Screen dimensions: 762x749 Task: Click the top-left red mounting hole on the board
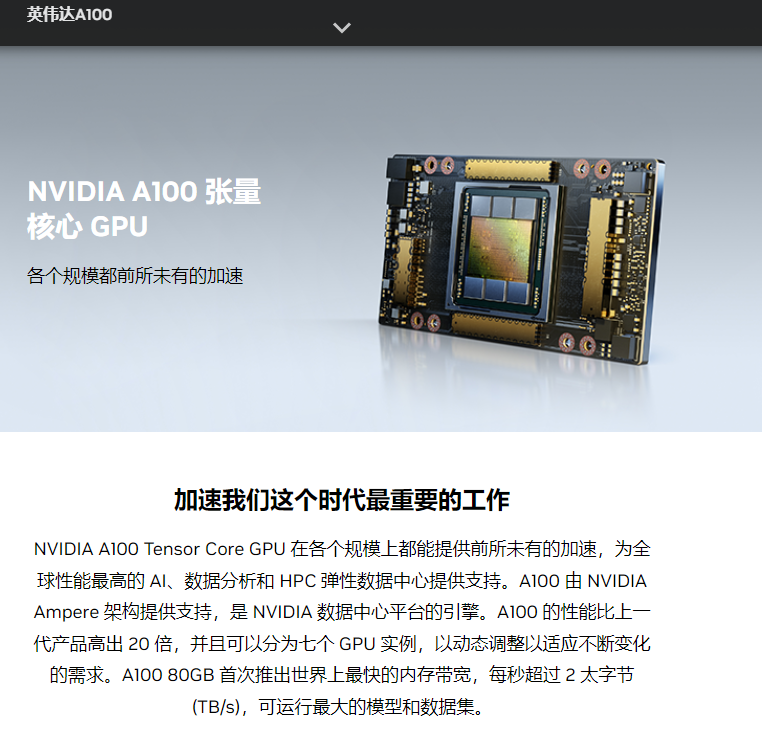coord(431,165)
